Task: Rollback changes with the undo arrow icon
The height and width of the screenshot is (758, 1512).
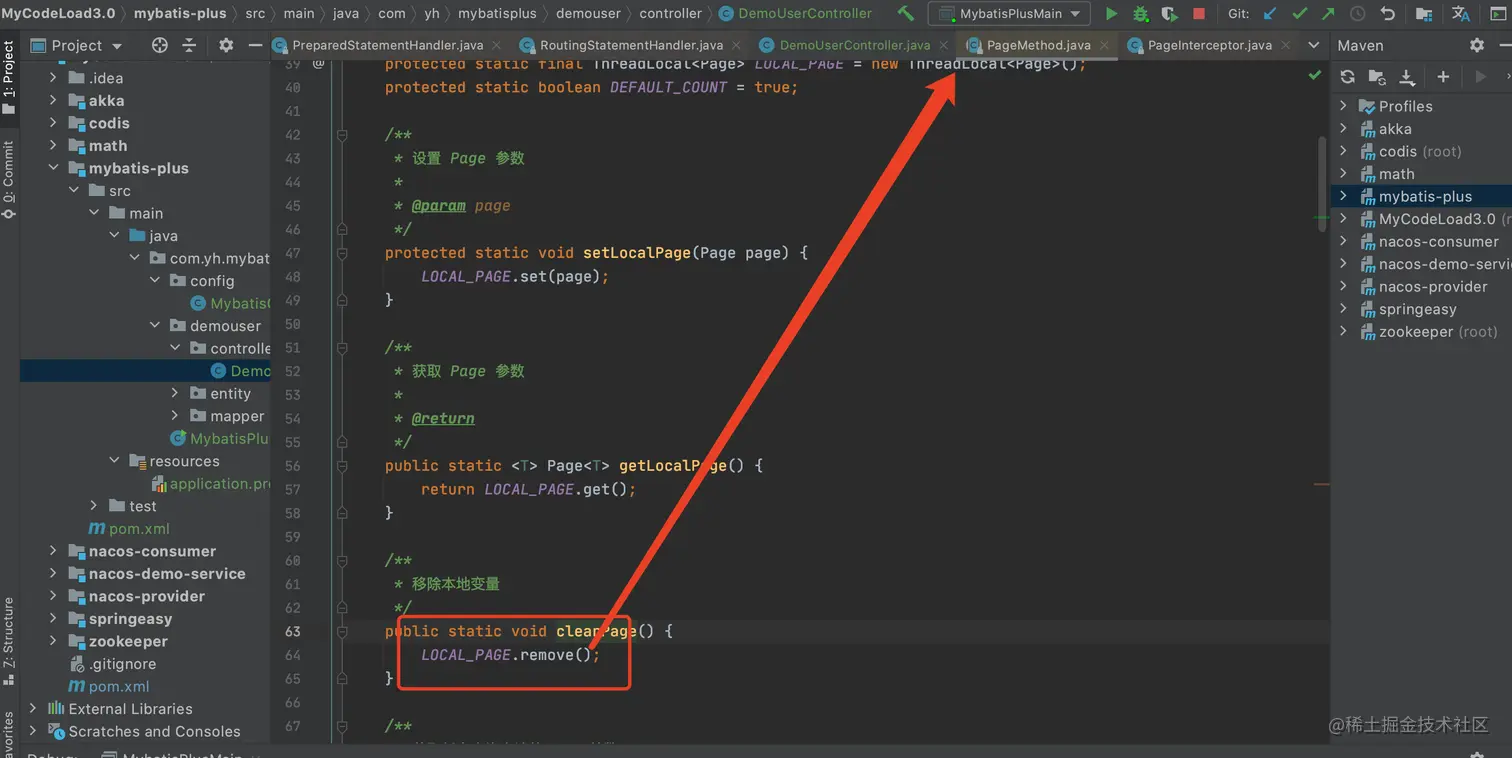Action: click(x=1387, y=14)
